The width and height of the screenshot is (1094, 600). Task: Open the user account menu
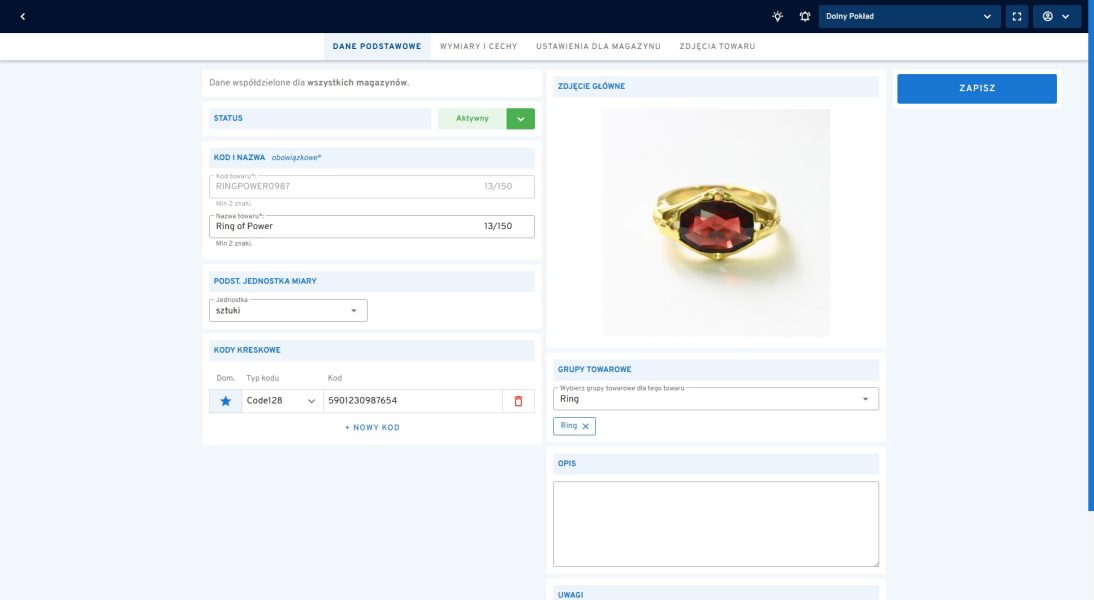(1056, 16)
